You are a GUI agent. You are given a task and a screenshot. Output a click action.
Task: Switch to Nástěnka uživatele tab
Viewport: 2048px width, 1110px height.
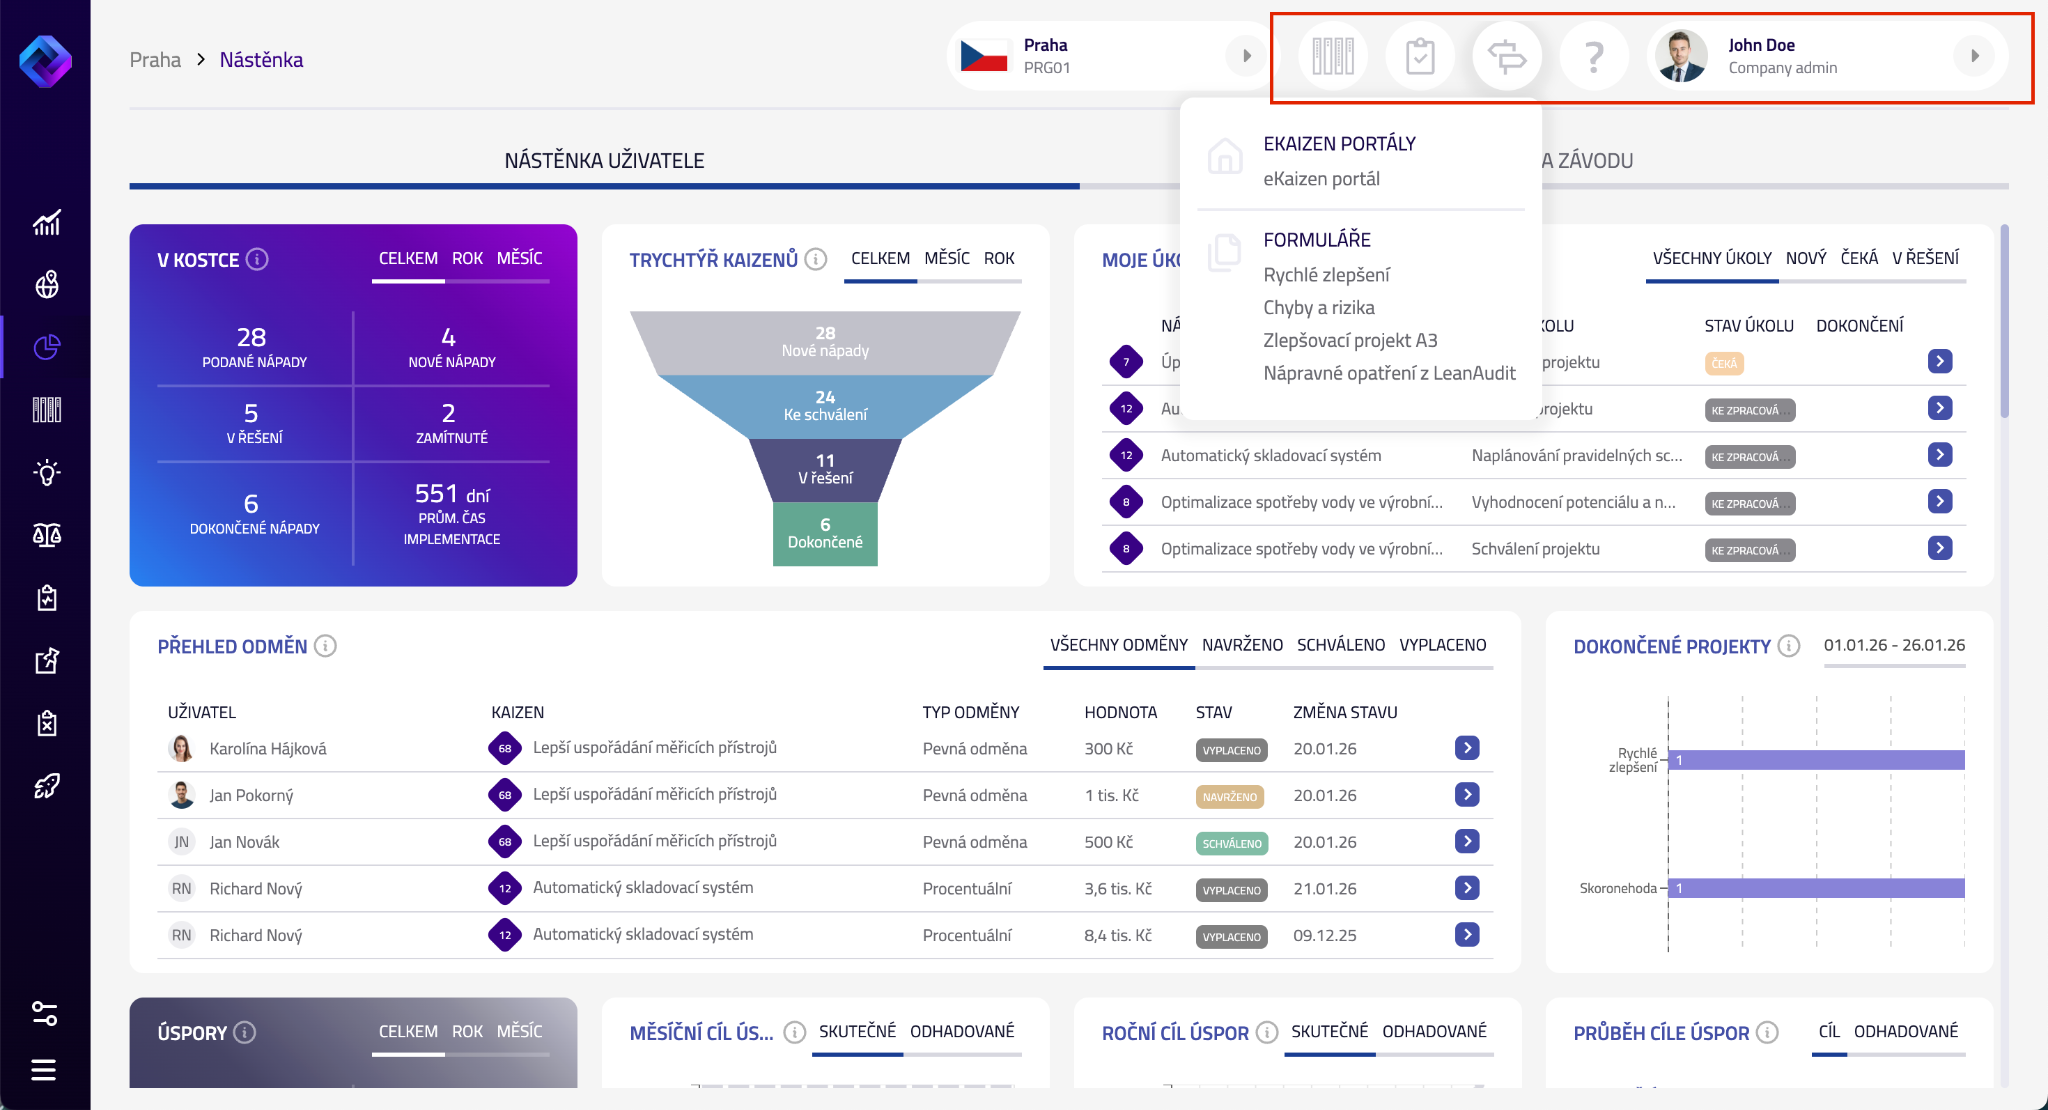tap(604, 161)
